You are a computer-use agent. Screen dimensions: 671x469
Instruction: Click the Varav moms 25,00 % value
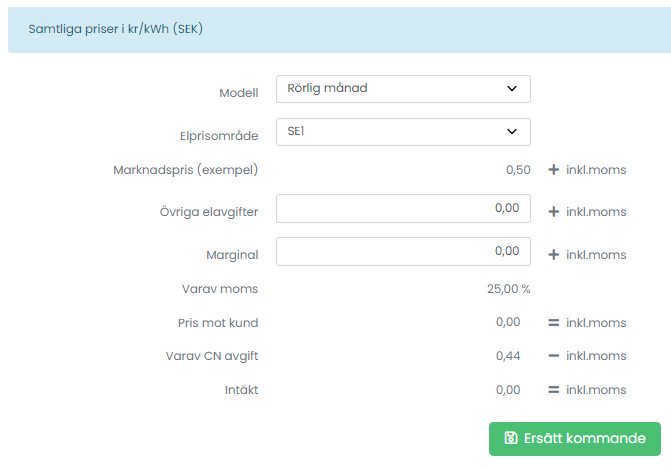click(508, 289)
